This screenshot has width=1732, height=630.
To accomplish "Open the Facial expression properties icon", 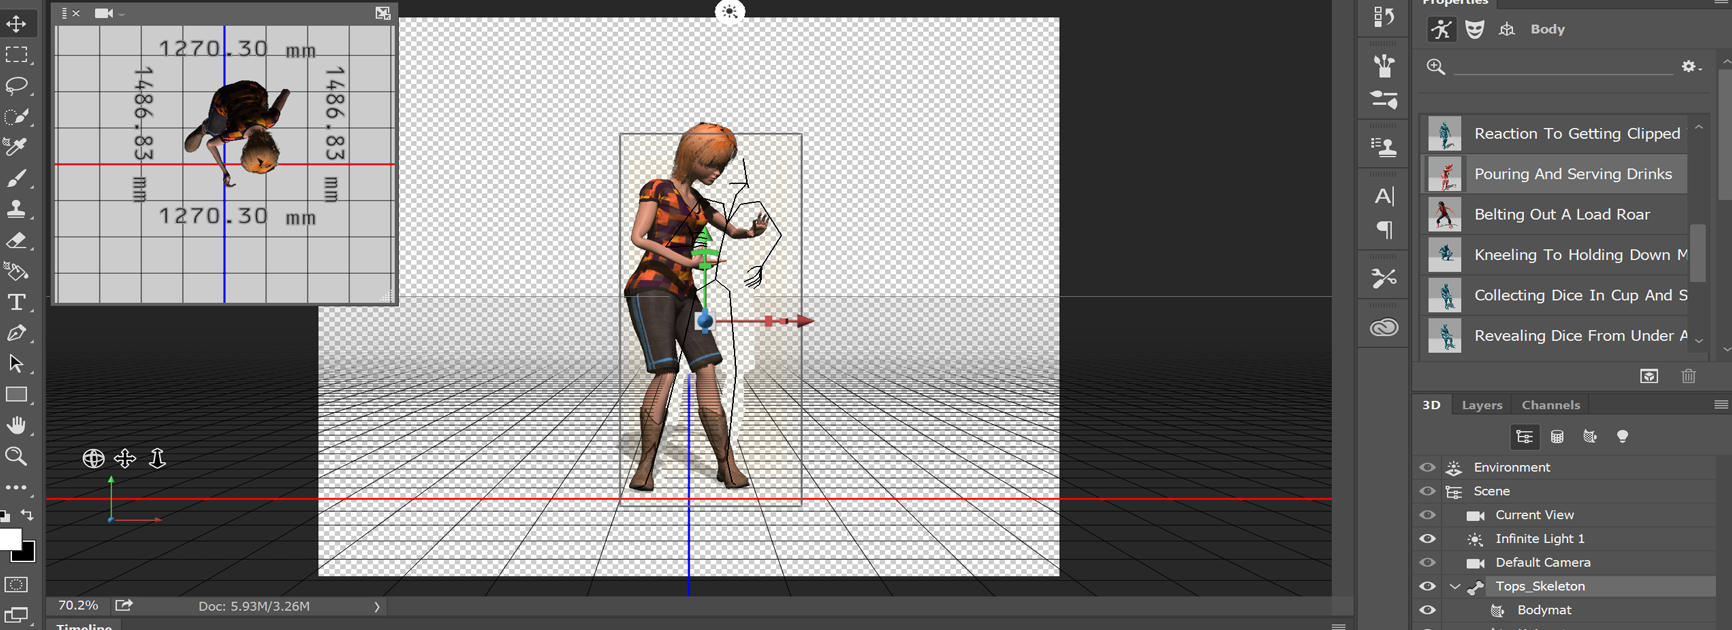I will pos(1474,30).
